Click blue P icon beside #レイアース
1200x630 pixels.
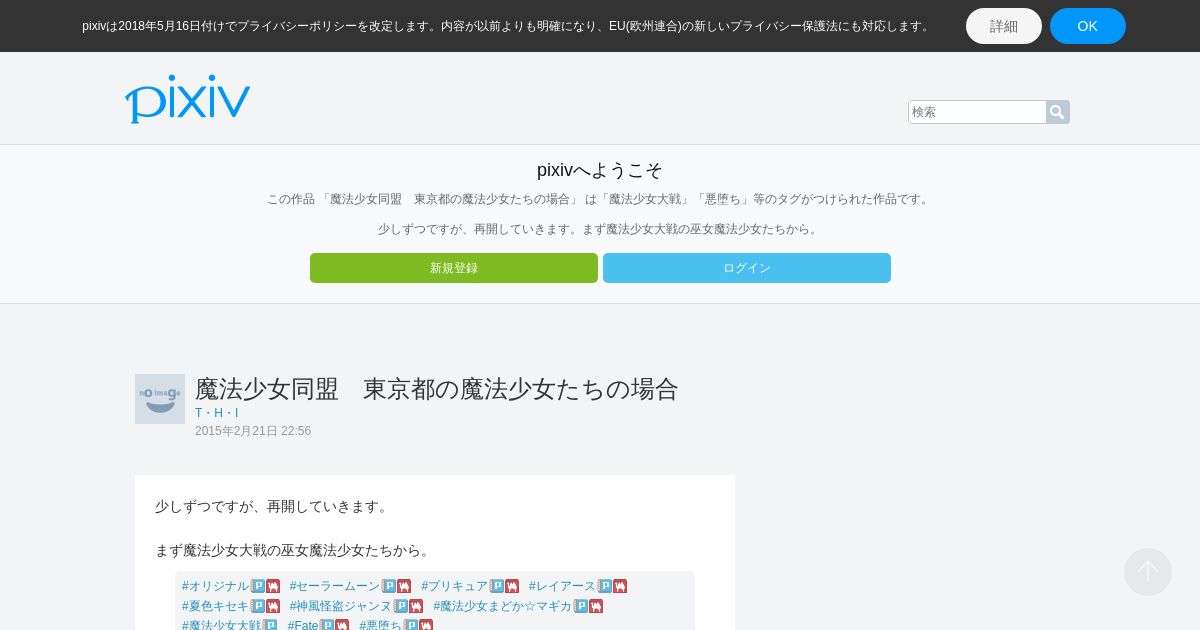point(605,586)
